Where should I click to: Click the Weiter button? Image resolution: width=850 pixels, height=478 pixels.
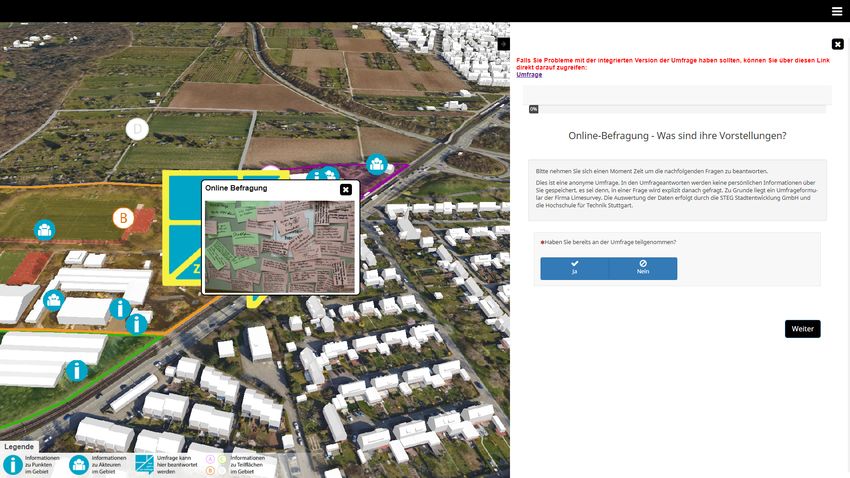[x=802, y=329]
